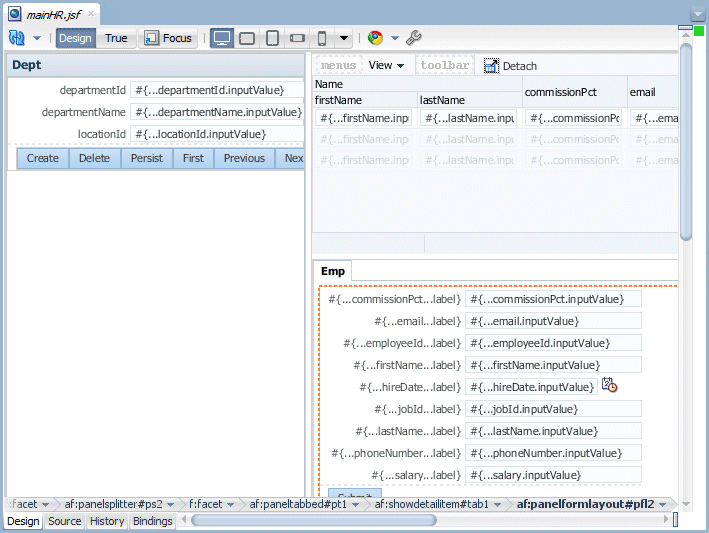Choose the landscape tablet preview icon
This screenshot has width=709, height=533.
pyautogui.click(x=247, y=38)
